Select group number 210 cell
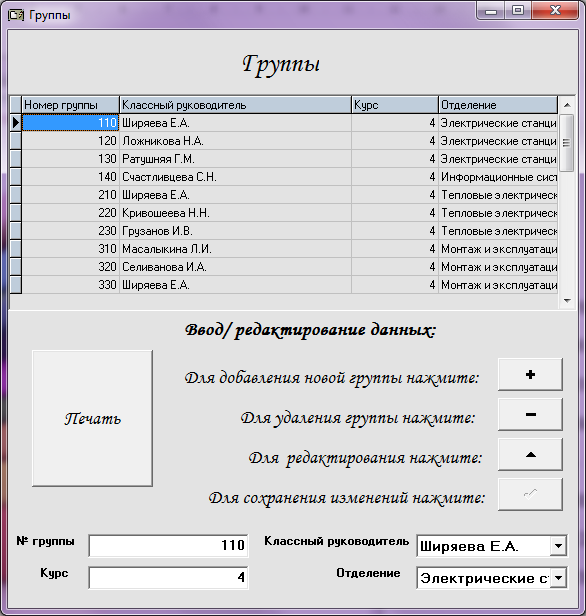This screenshot has width=586, height=616. click(70, 195)
